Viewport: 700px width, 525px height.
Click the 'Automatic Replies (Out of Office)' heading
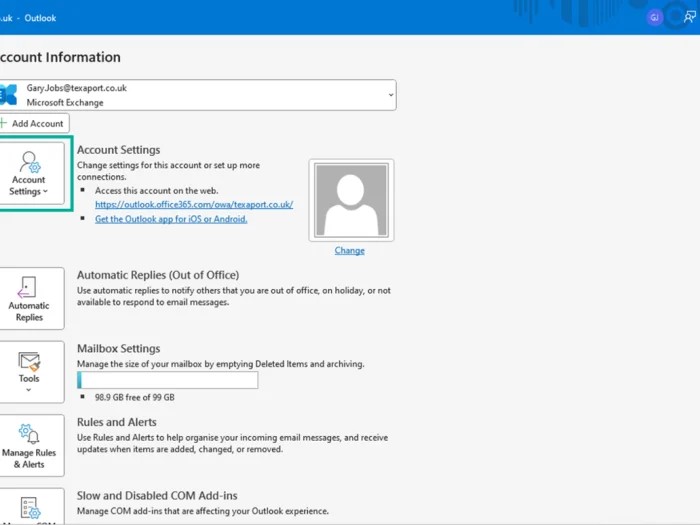(158, 275)
